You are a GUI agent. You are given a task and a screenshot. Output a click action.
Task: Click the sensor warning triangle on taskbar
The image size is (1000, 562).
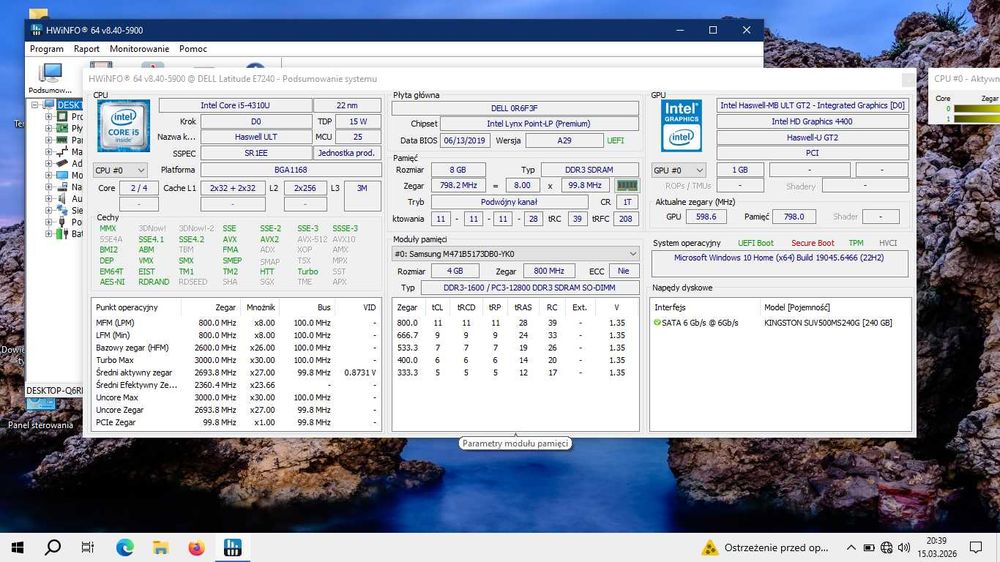click(x=710, y=547)
